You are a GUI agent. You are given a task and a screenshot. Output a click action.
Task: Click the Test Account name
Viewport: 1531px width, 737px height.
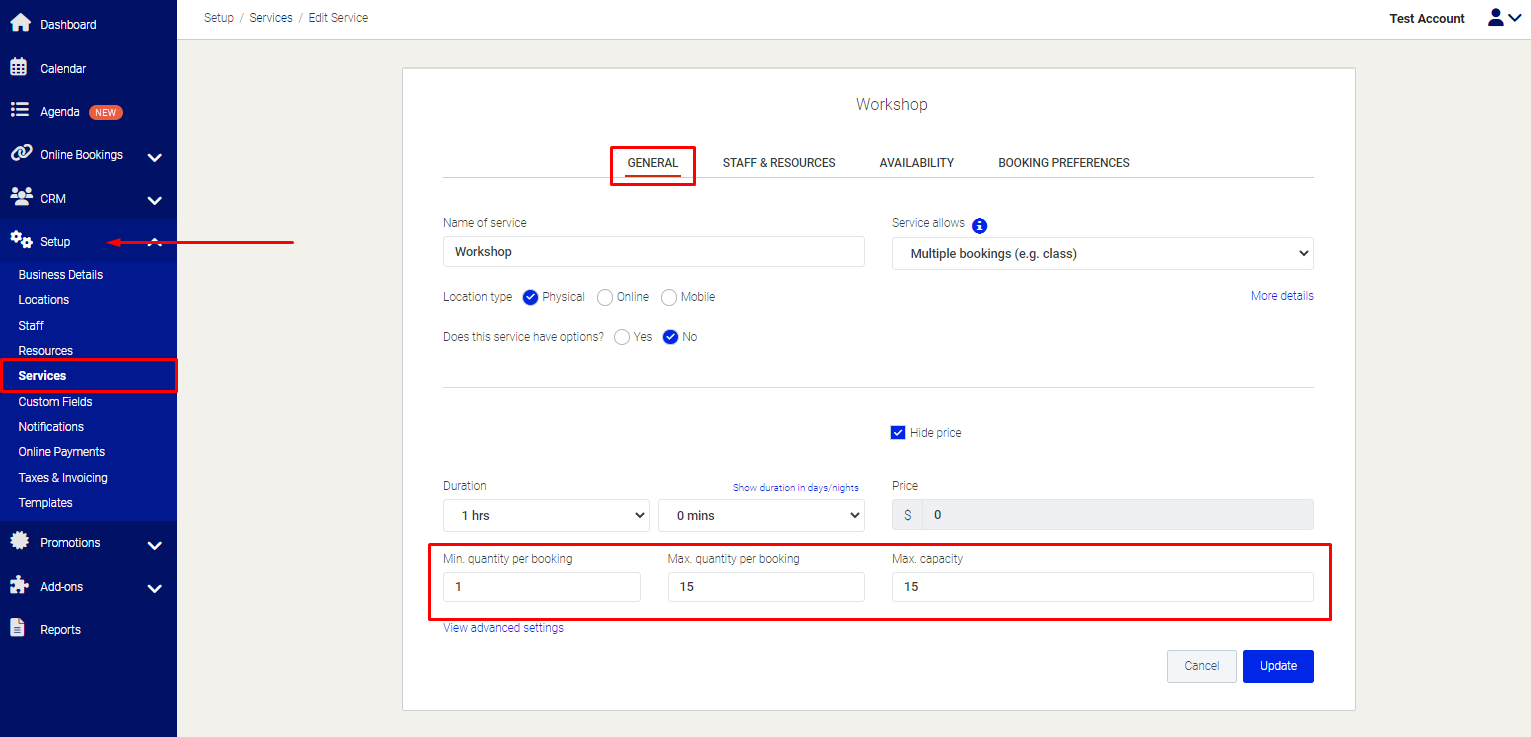(x=1427, y=19)
